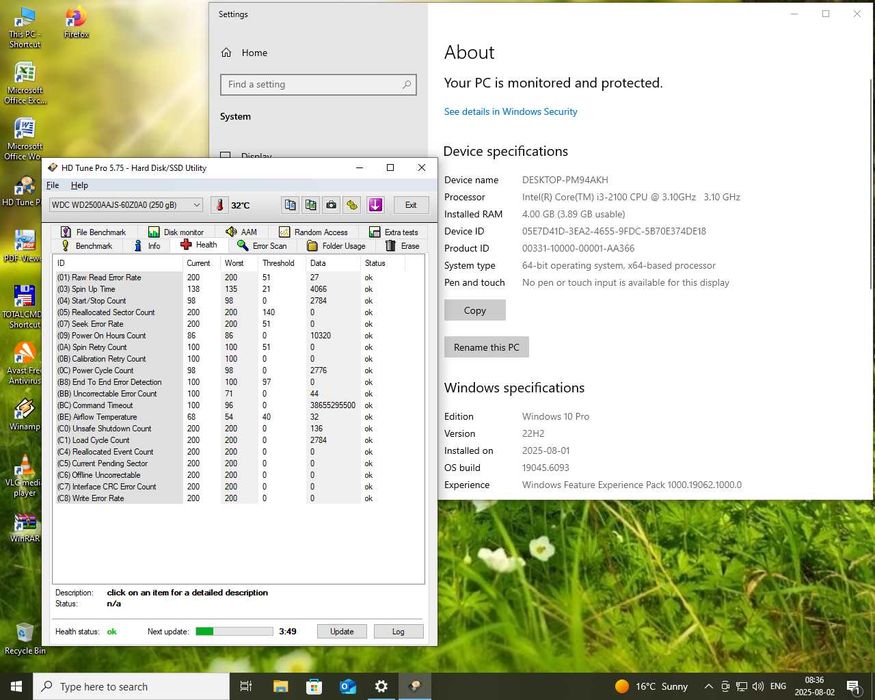Select the Avast Free Antivirus desktop icon

pos(23,363)
